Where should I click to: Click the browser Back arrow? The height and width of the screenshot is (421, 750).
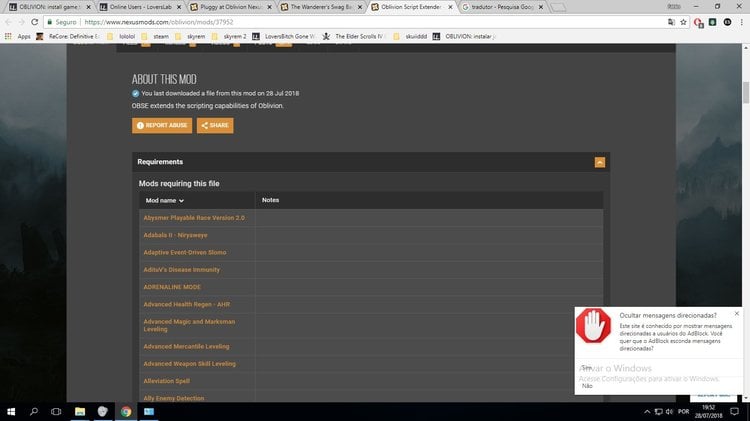pyautogui.click(x=8, y=22)
